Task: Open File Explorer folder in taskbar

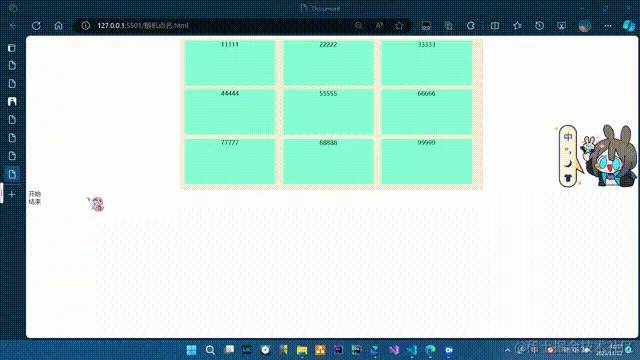Action: pos(302,350)
